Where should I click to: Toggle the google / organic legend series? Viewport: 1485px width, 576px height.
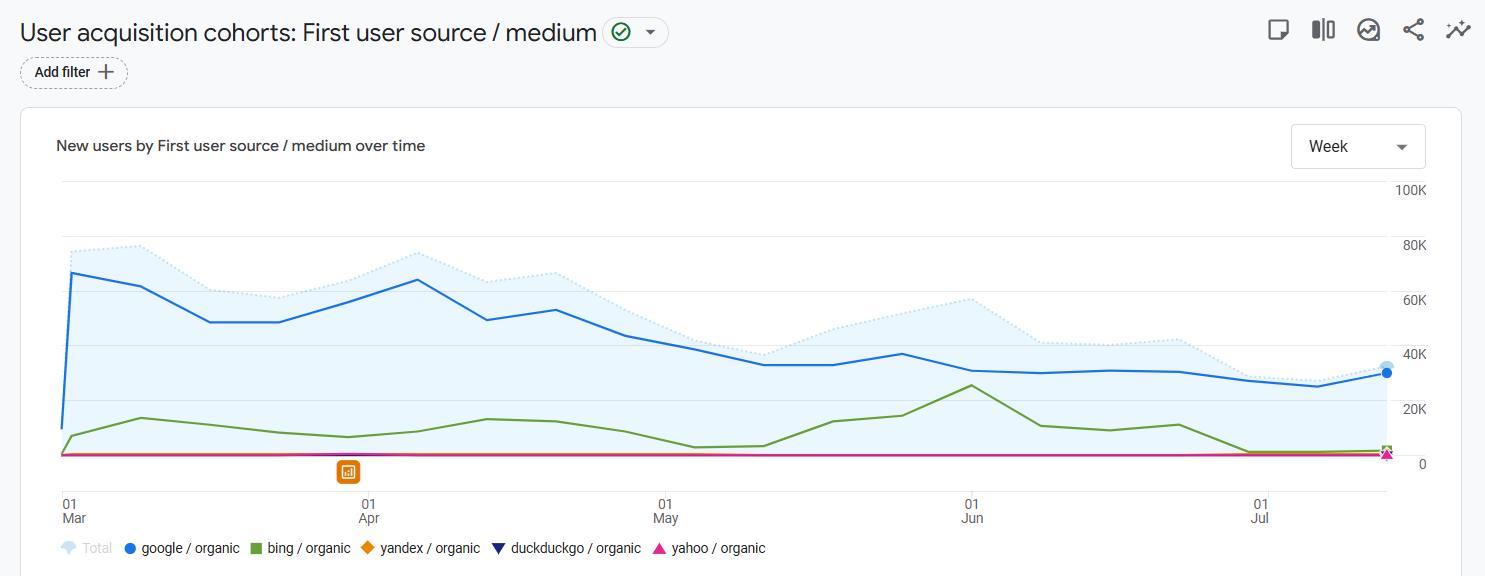pos(182,548)
